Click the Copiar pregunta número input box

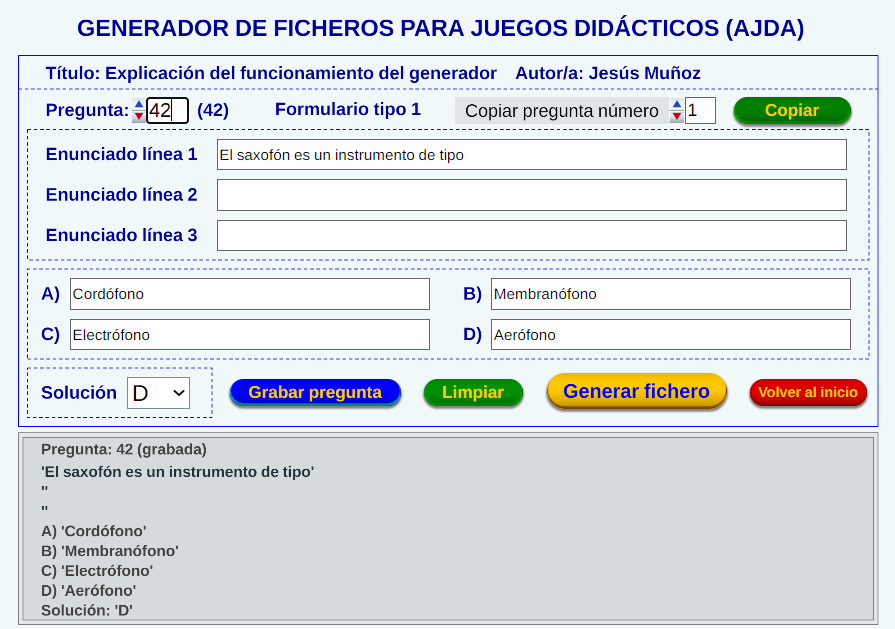coord(700,111)
